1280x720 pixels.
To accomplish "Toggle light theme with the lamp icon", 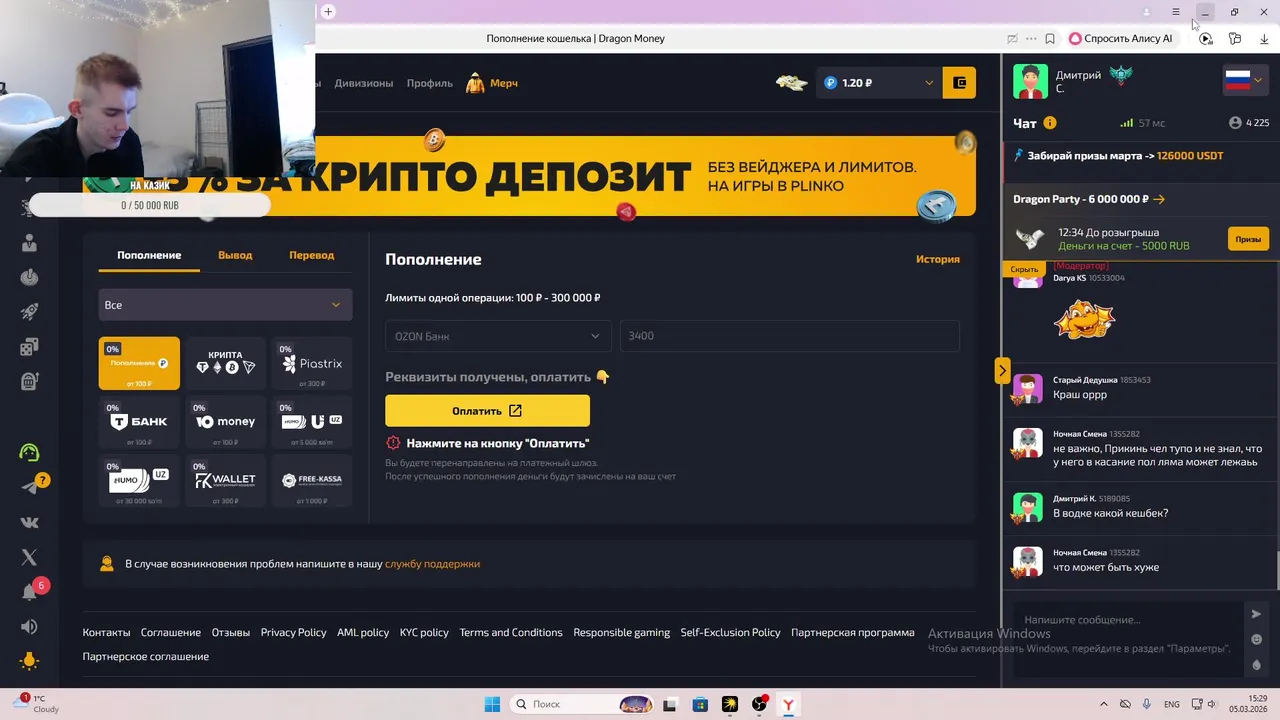I will tap(29, 661).
